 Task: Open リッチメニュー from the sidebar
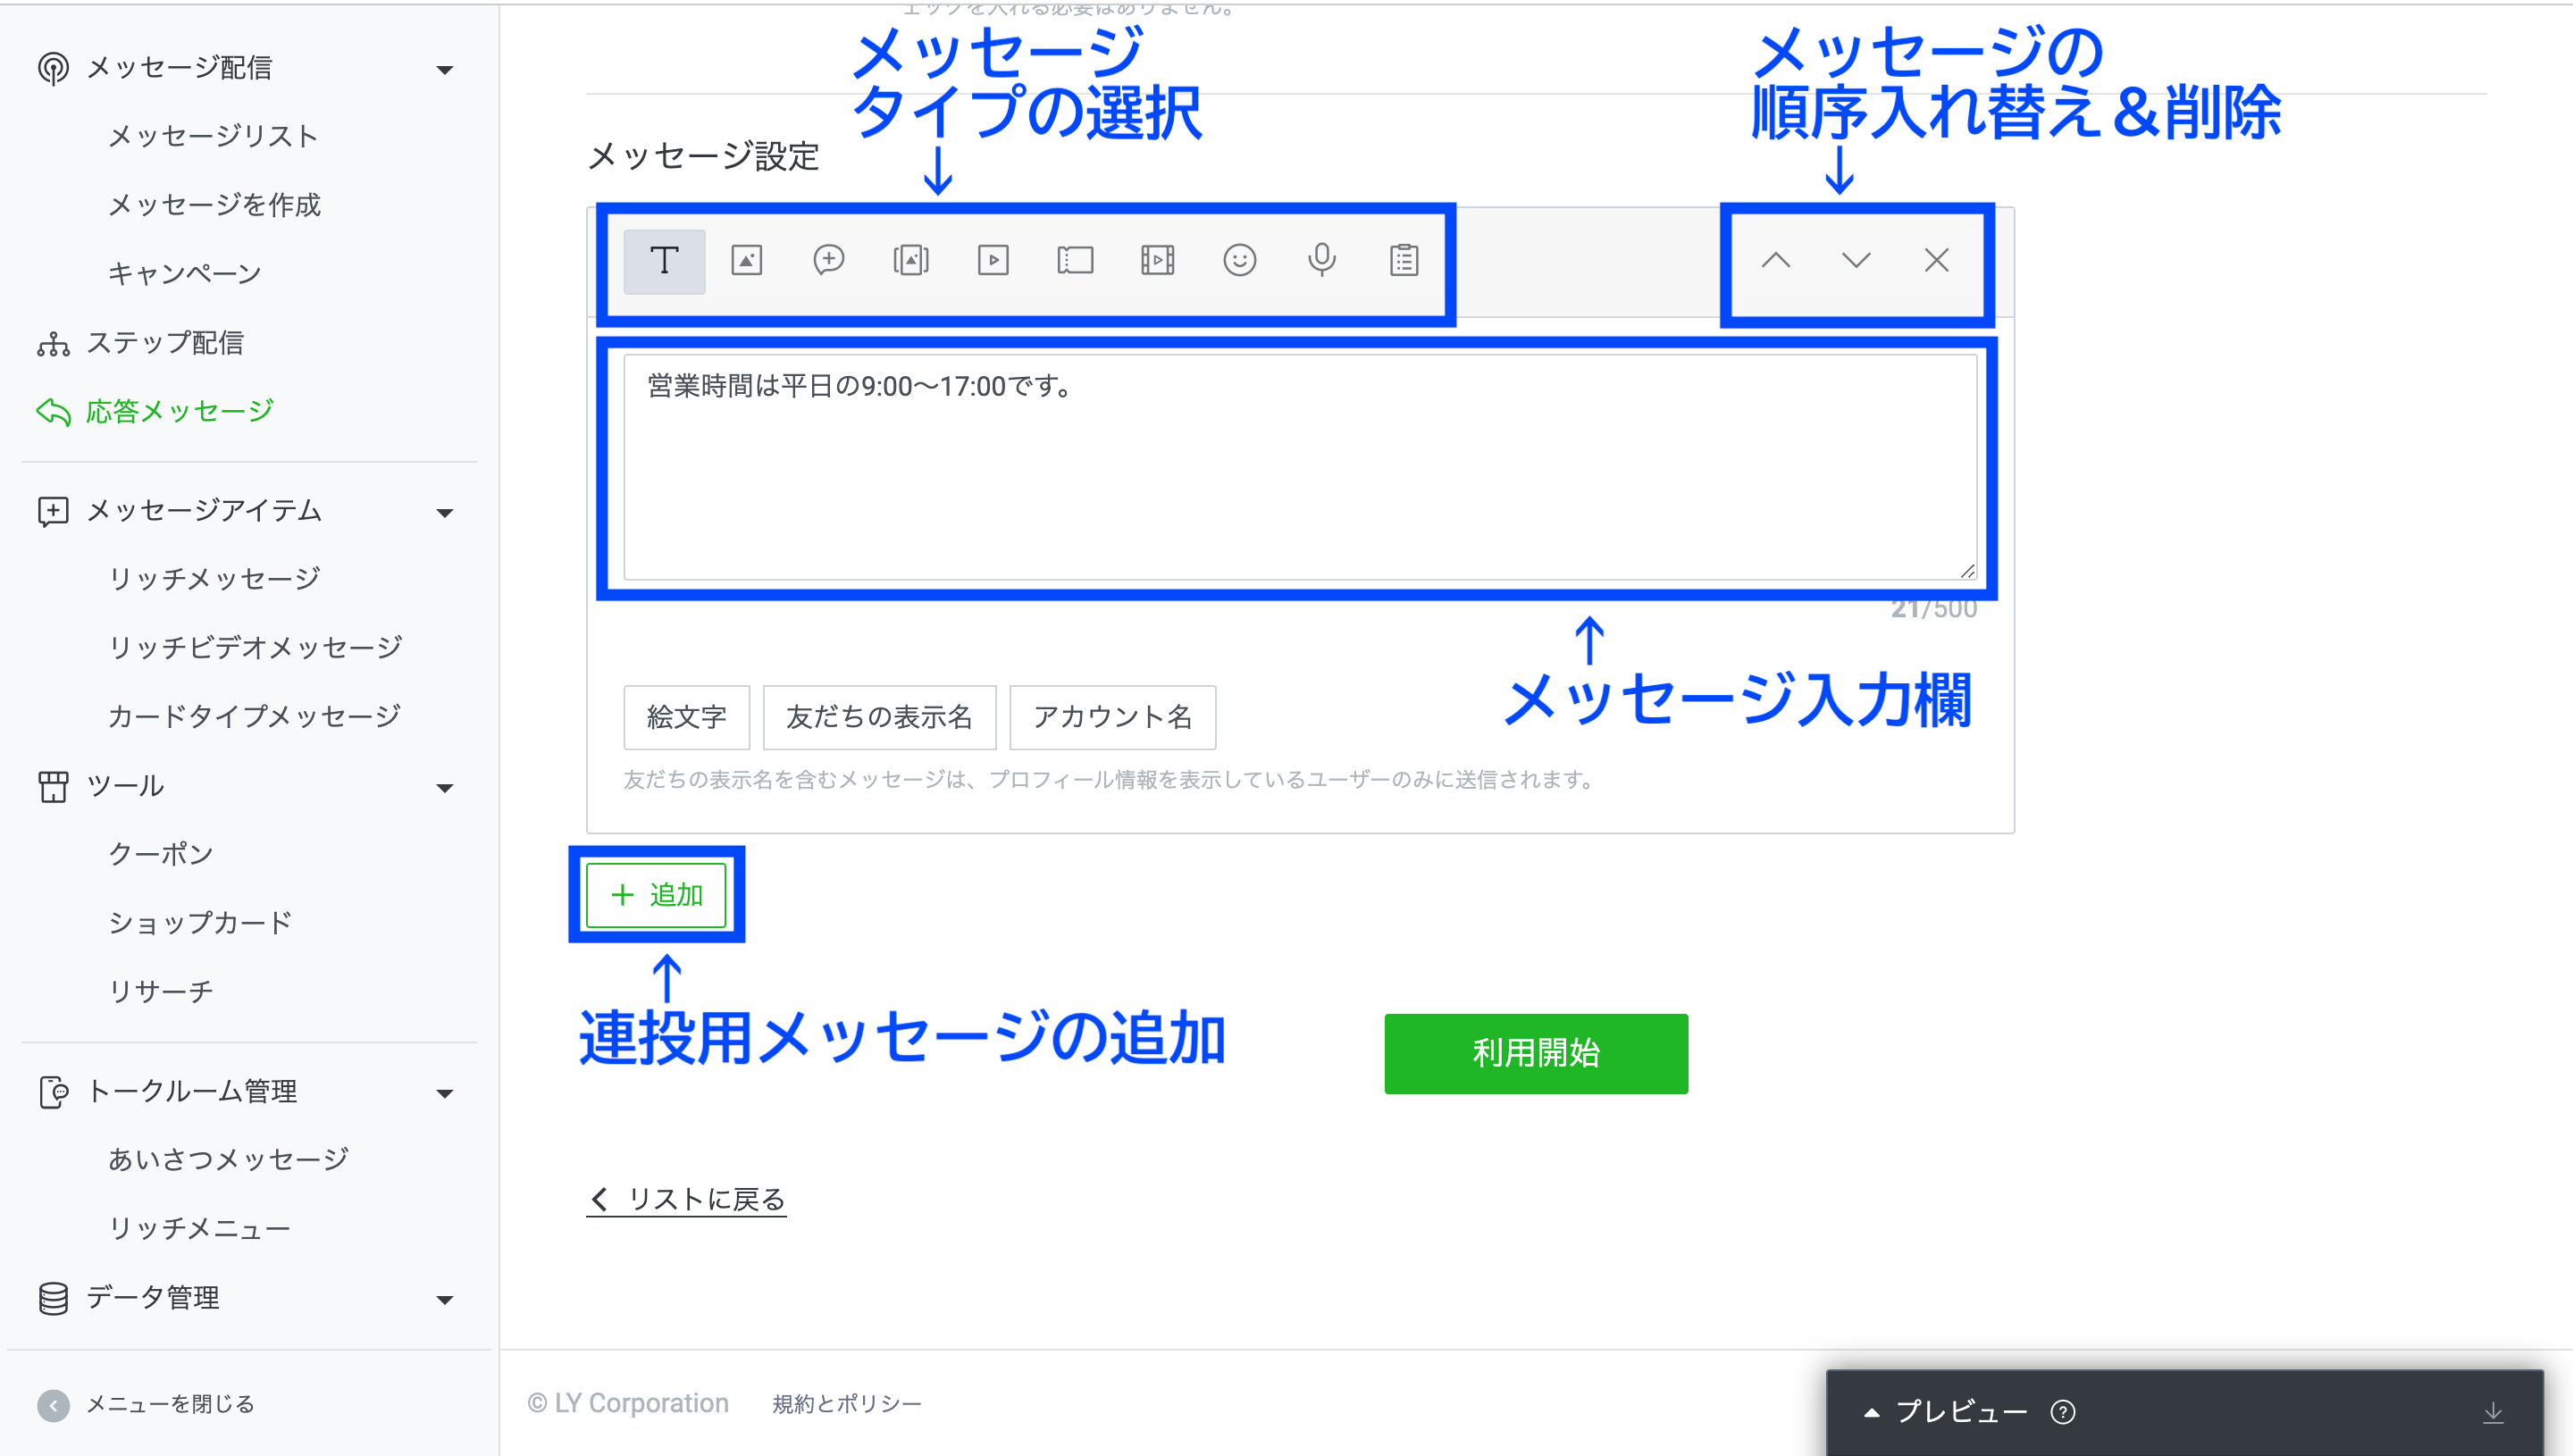click(x=199, y=1228)
